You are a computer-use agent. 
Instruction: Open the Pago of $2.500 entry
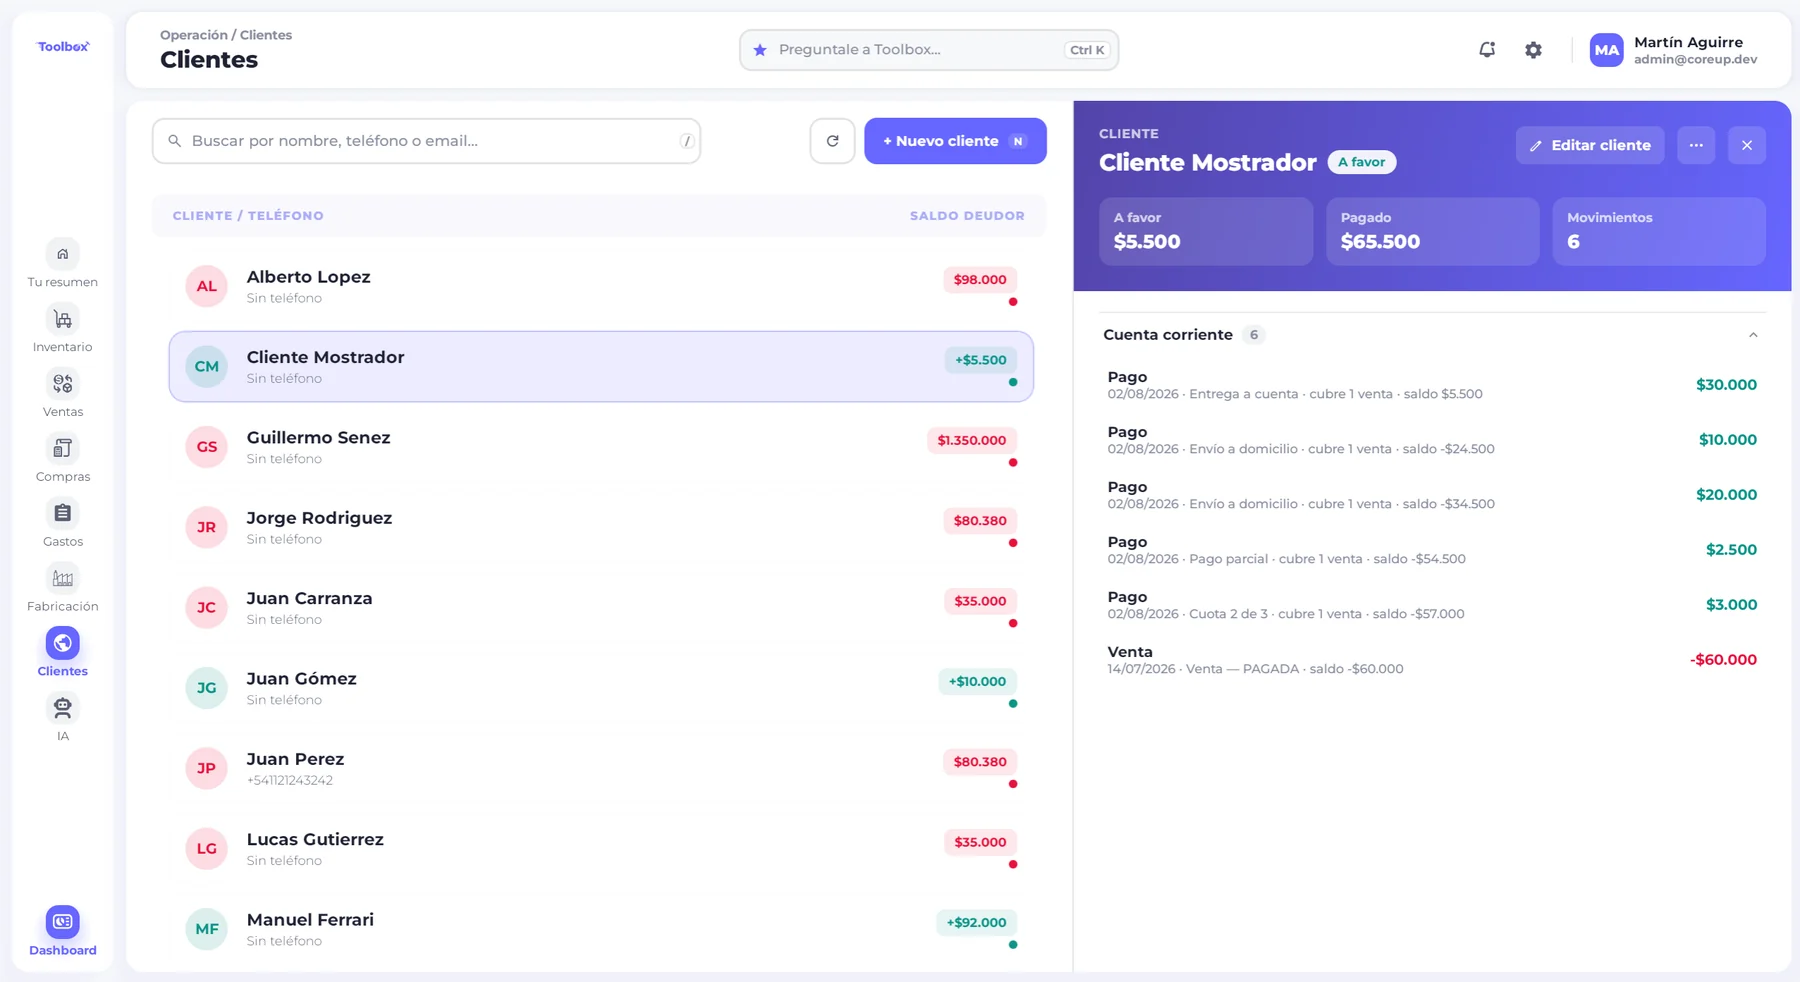pyautogui.click(x=1431, y=550)
